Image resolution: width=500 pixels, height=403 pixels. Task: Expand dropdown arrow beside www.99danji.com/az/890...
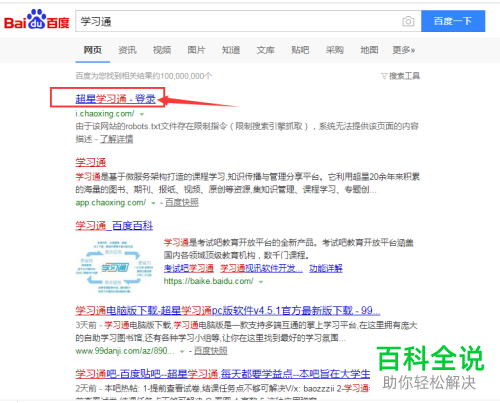tap(182, 351)
